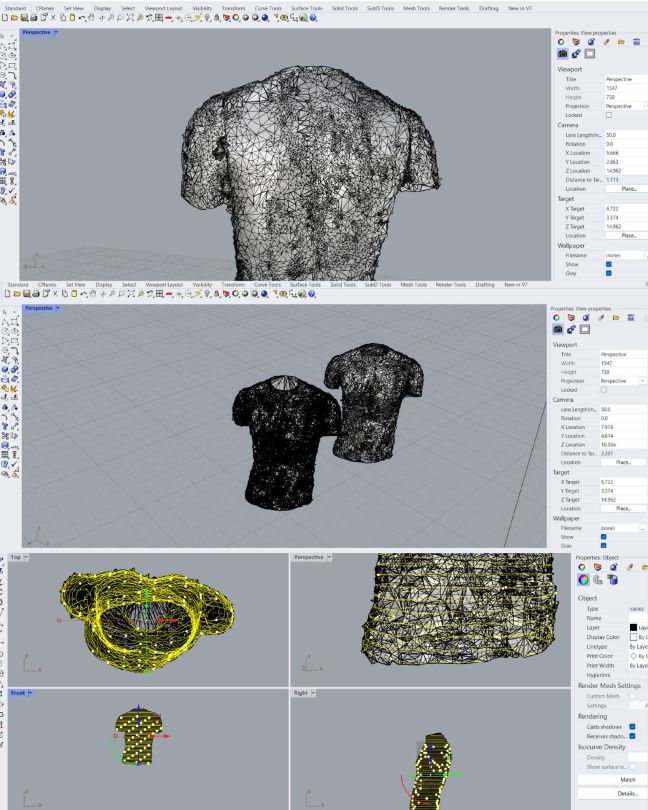648x810 pixels.
Task: Click the New file icon in topmost toolbar
Action: point(6,19)
